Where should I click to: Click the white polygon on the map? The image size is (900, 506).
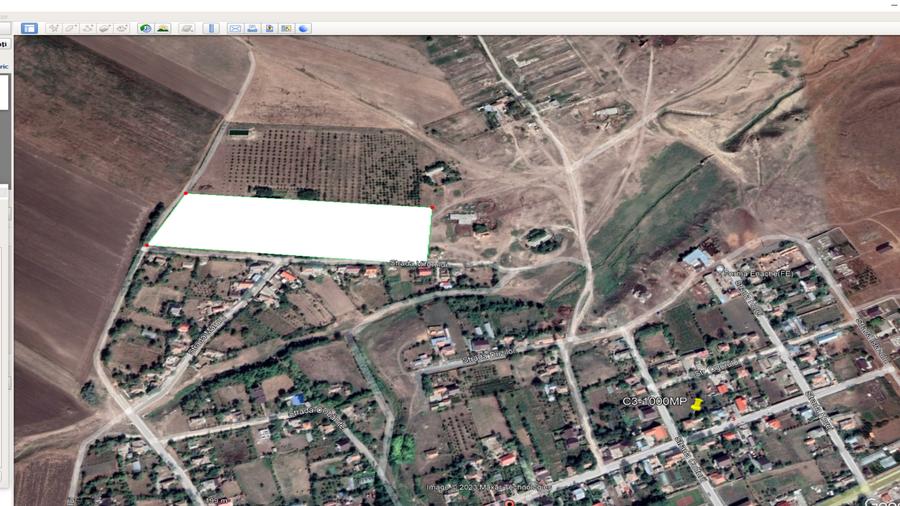pos(293,228)
